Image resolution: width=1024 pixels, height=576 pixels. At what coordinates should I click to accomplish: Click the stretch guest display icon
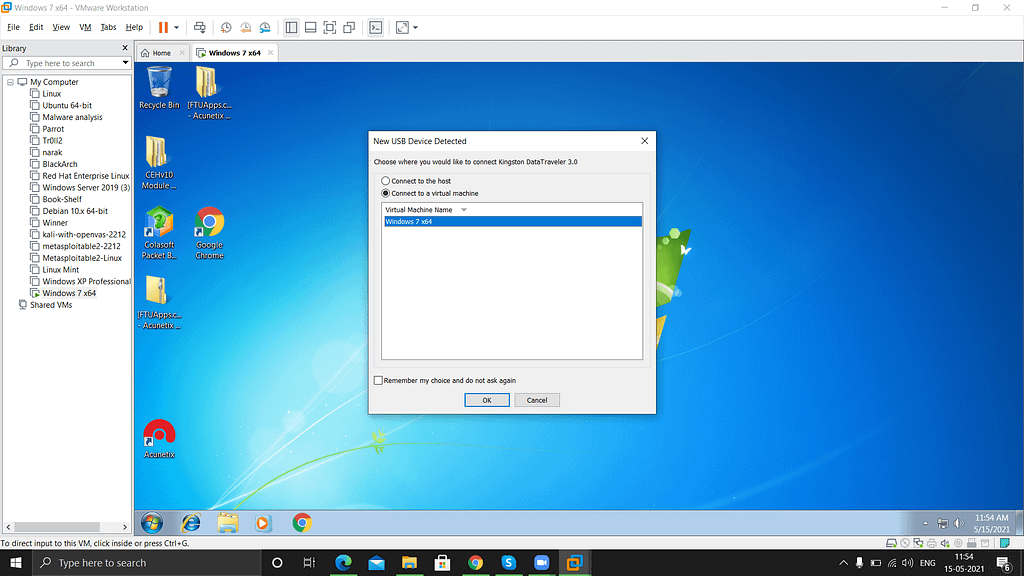click(x=402, y=27)
